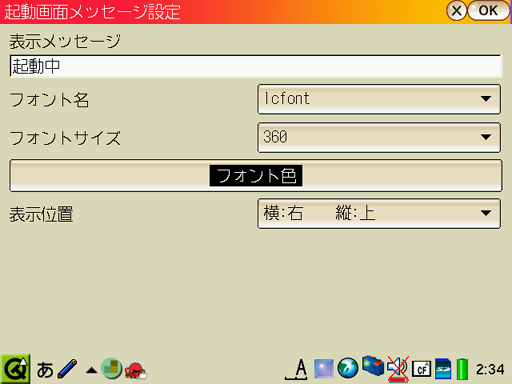Click the underlined A text applet icon
512x384 pixels.
pos(297,369)
